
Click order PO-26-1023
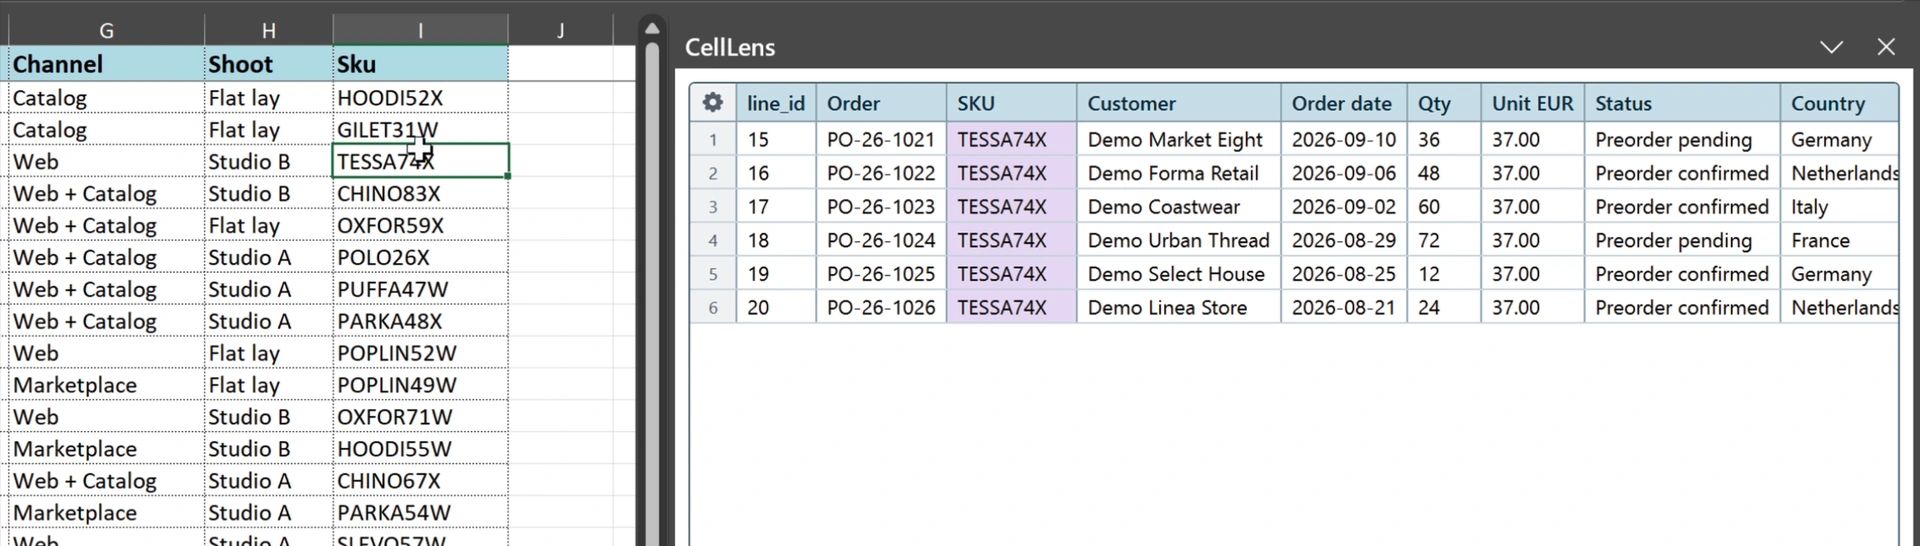click(881, 207)
